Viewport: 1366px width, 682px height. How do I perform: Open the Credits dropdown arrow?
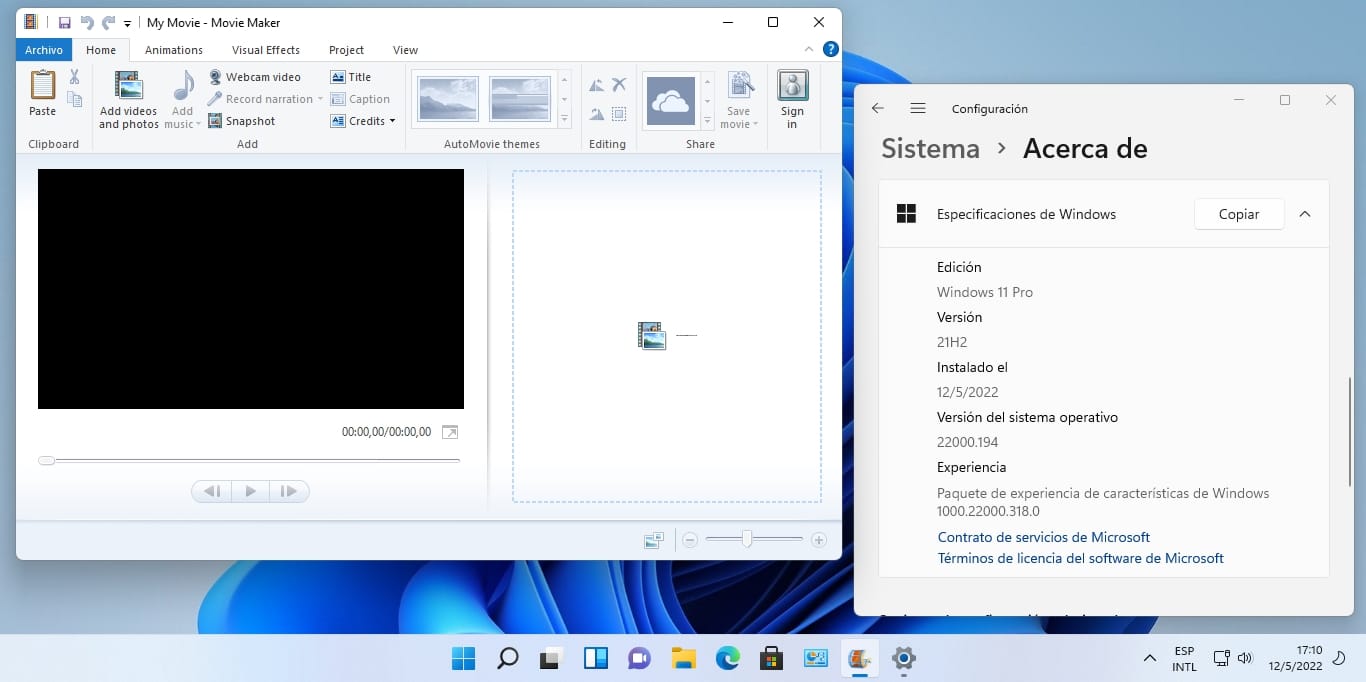pos(392,121)
